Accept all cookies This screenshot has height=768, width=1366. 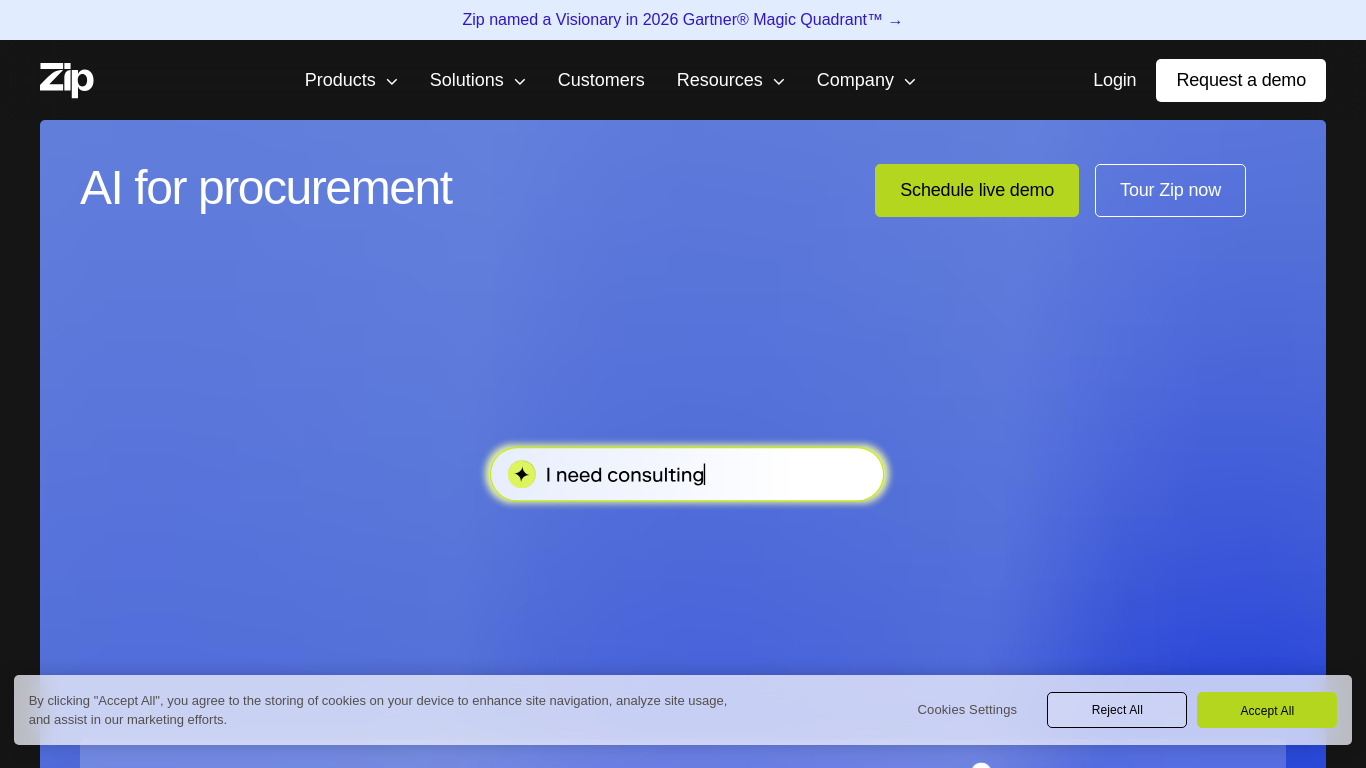[1267, 710]
